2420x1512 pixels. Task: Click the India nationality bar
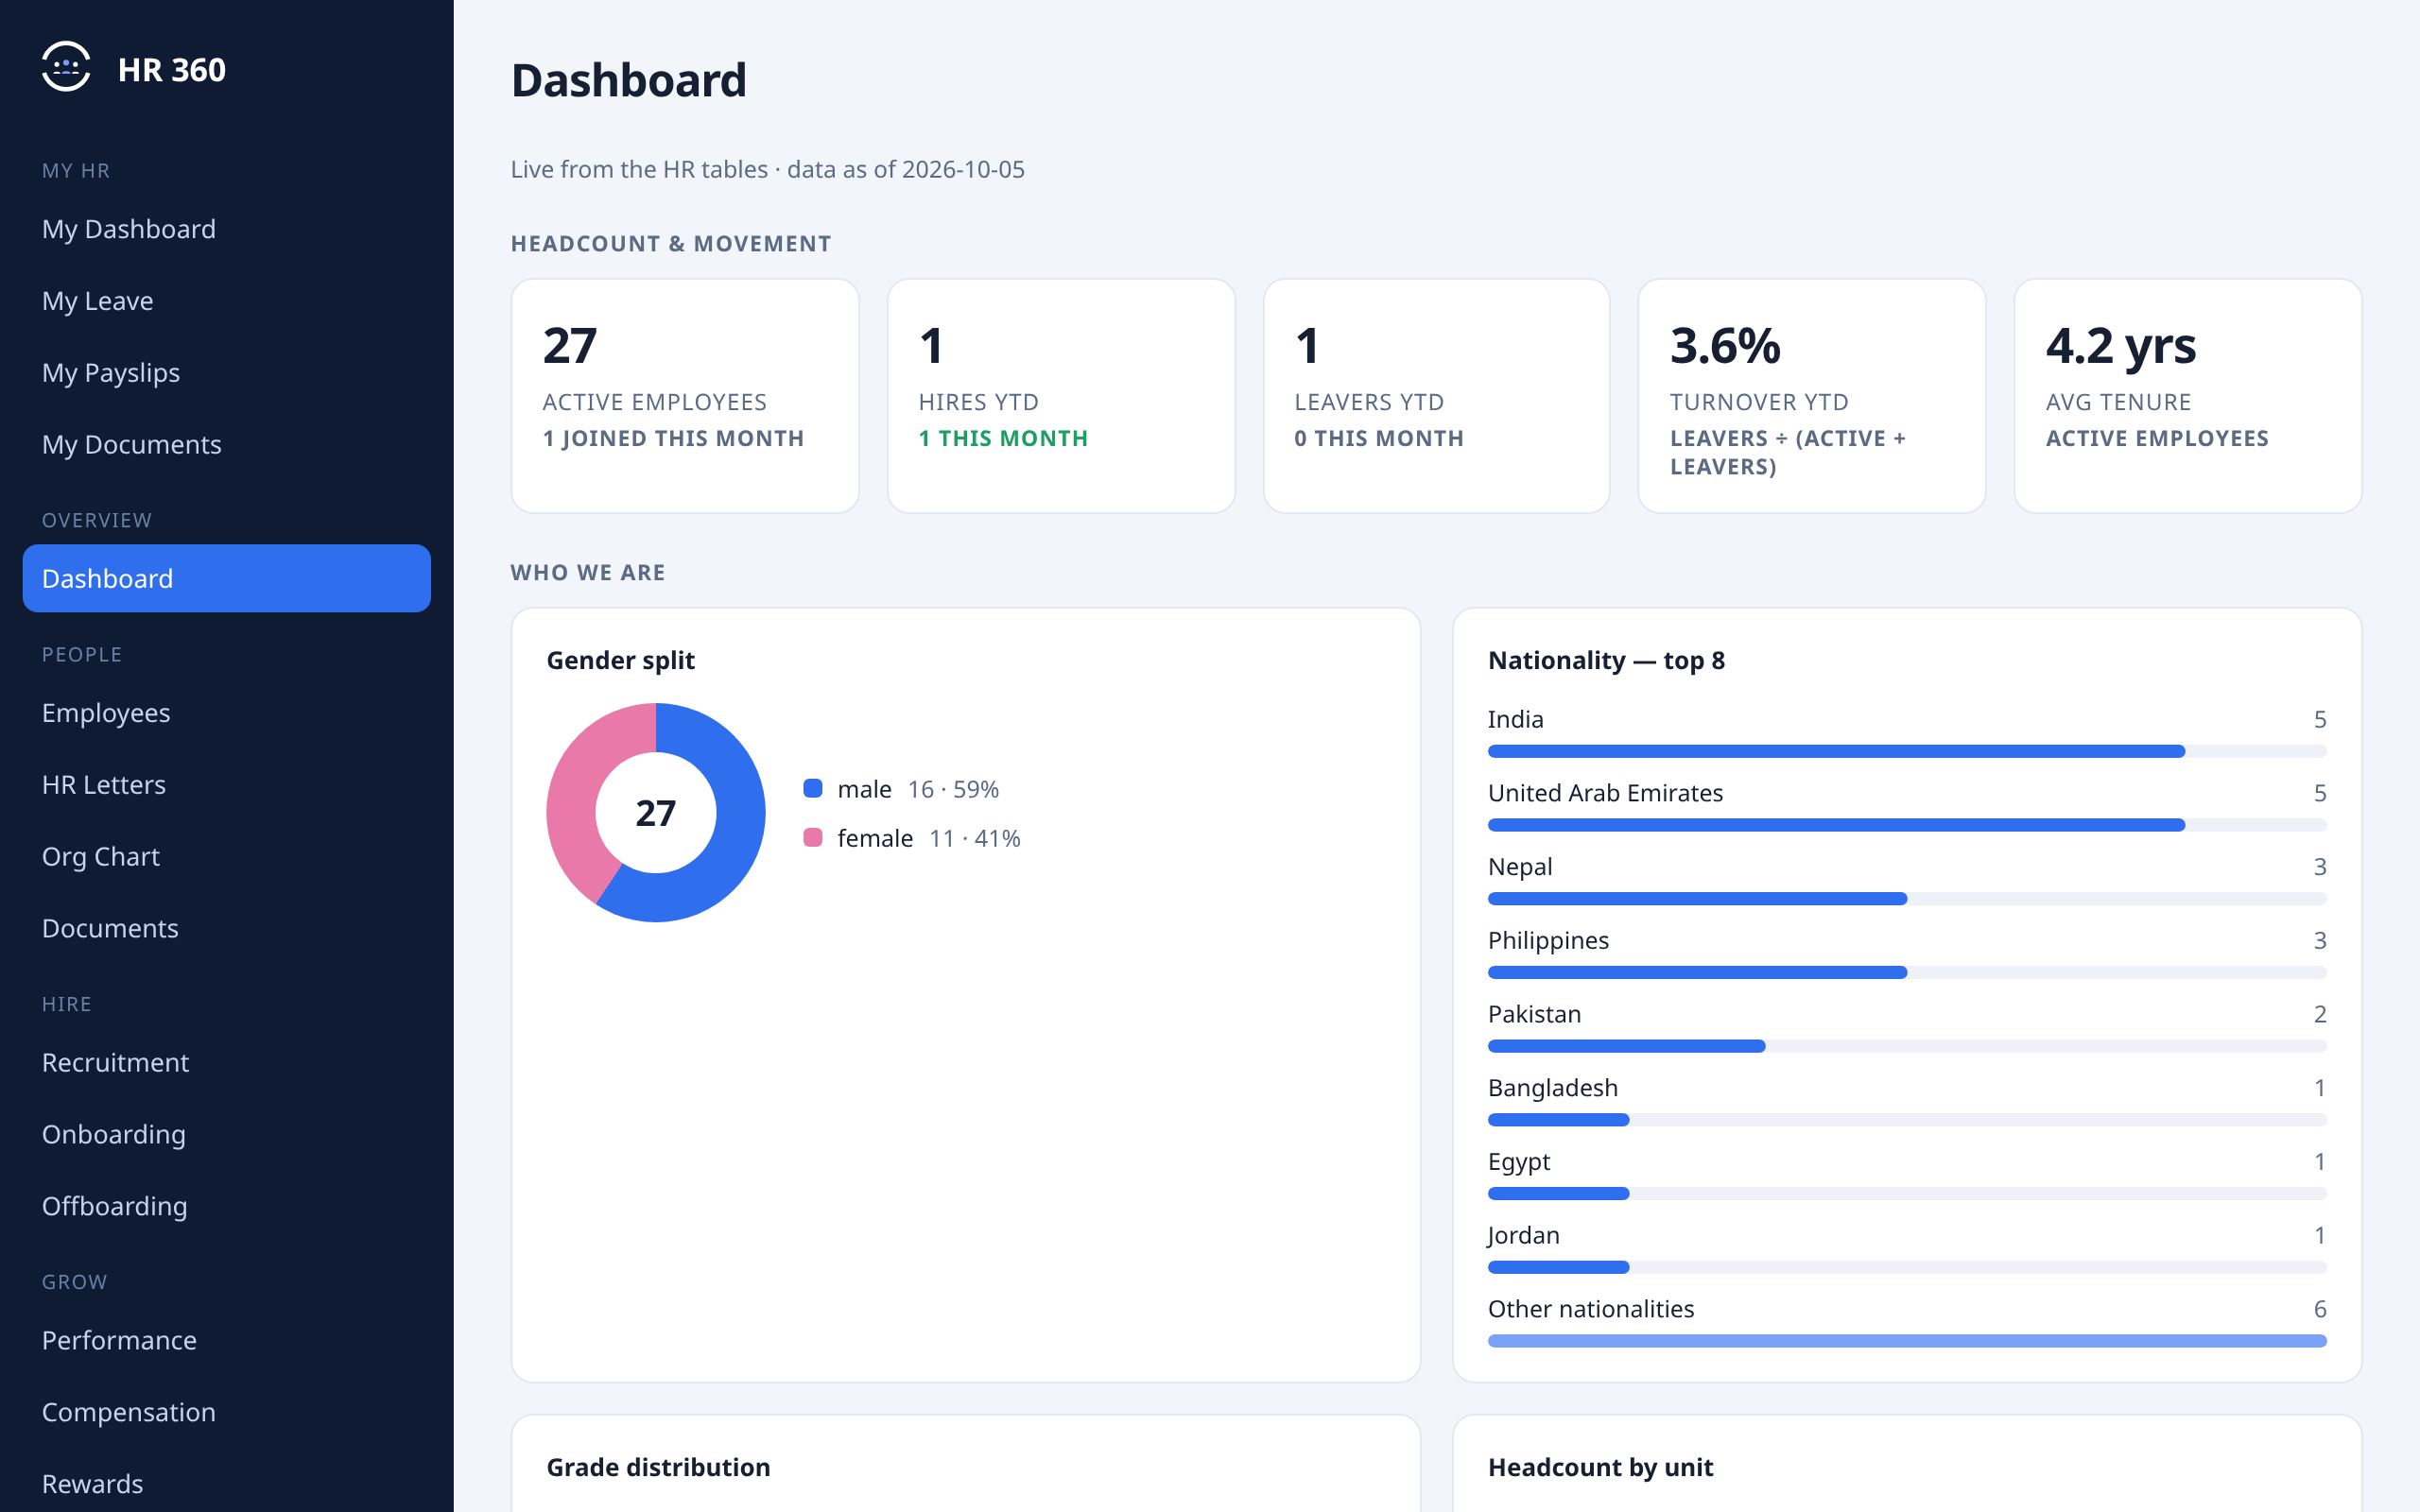(x=1906, y=751)
